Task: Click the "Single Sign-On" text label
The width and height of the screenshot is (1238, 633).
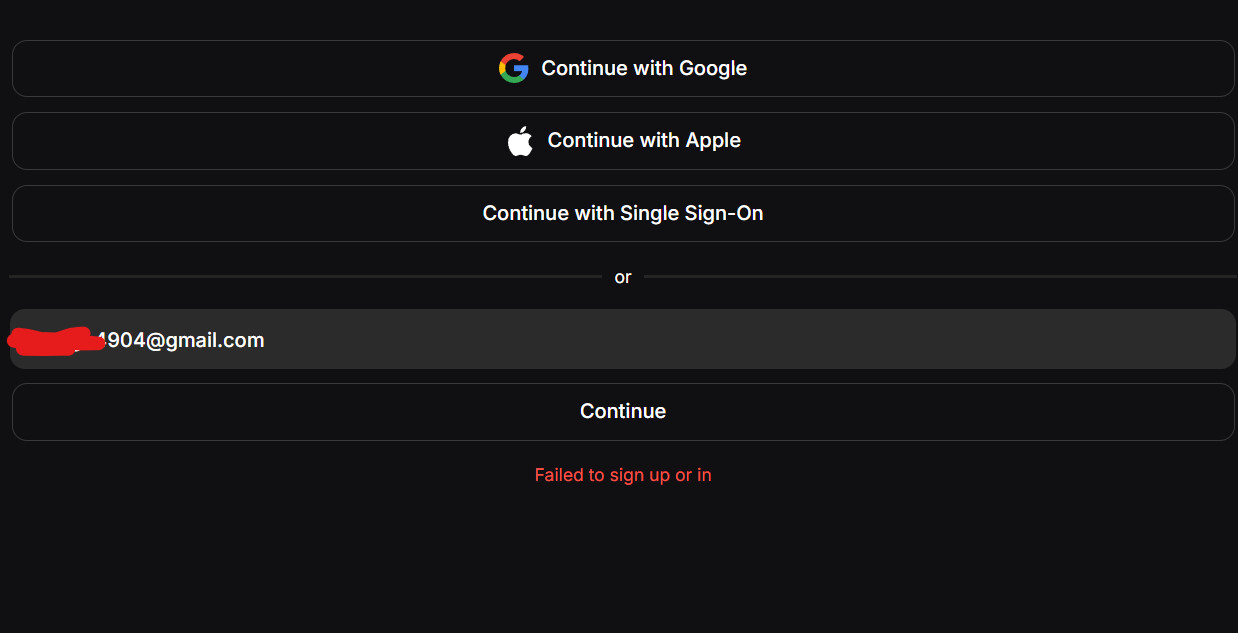Action: click(692, 213)
